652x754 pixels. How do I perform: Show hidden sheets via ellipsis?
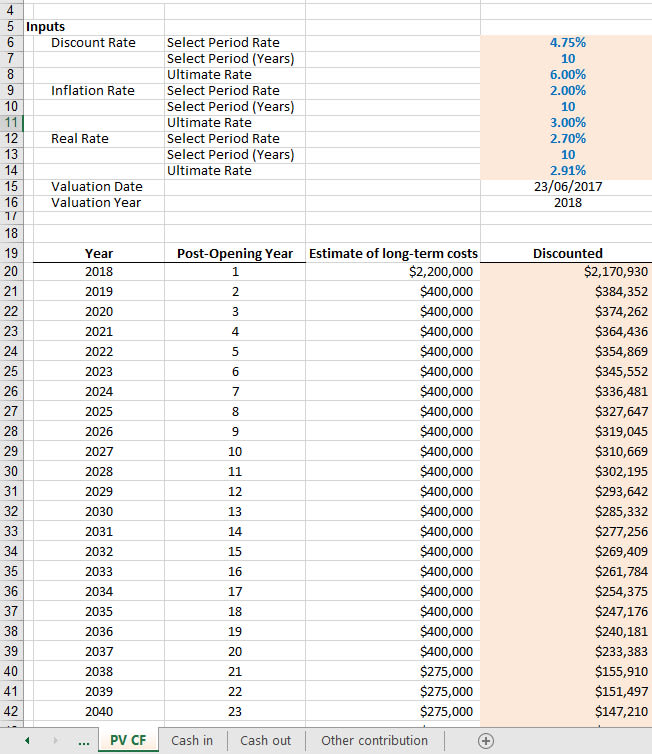pyautogui.click(x=84, y=741)
